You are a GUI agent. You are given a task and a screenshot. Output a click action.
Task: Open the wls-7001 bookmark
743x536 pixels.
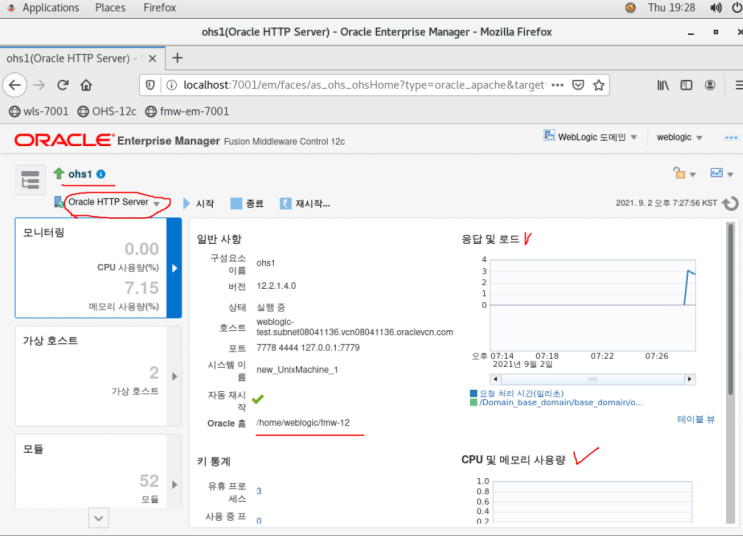click(x=39, y=111)
